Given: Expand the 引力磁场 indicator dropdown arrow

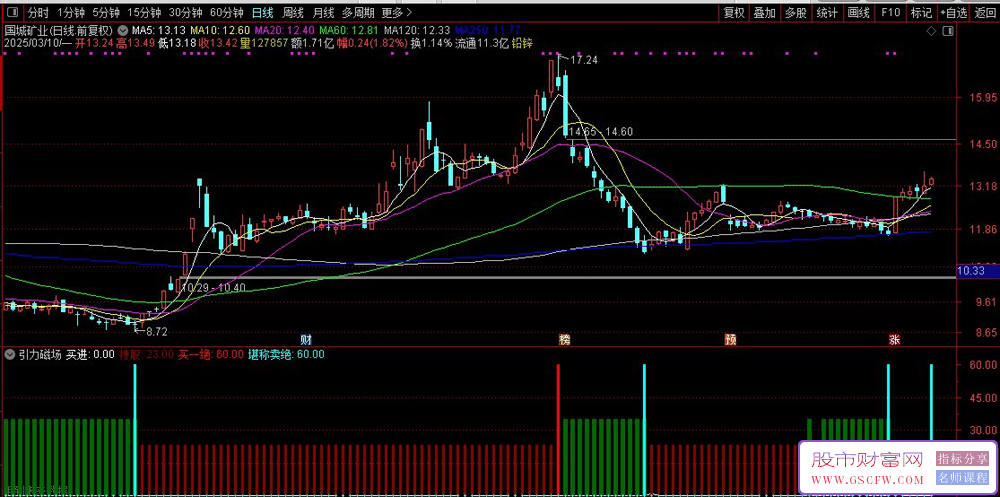Looking at the screenshot, I should pos(10,354).
